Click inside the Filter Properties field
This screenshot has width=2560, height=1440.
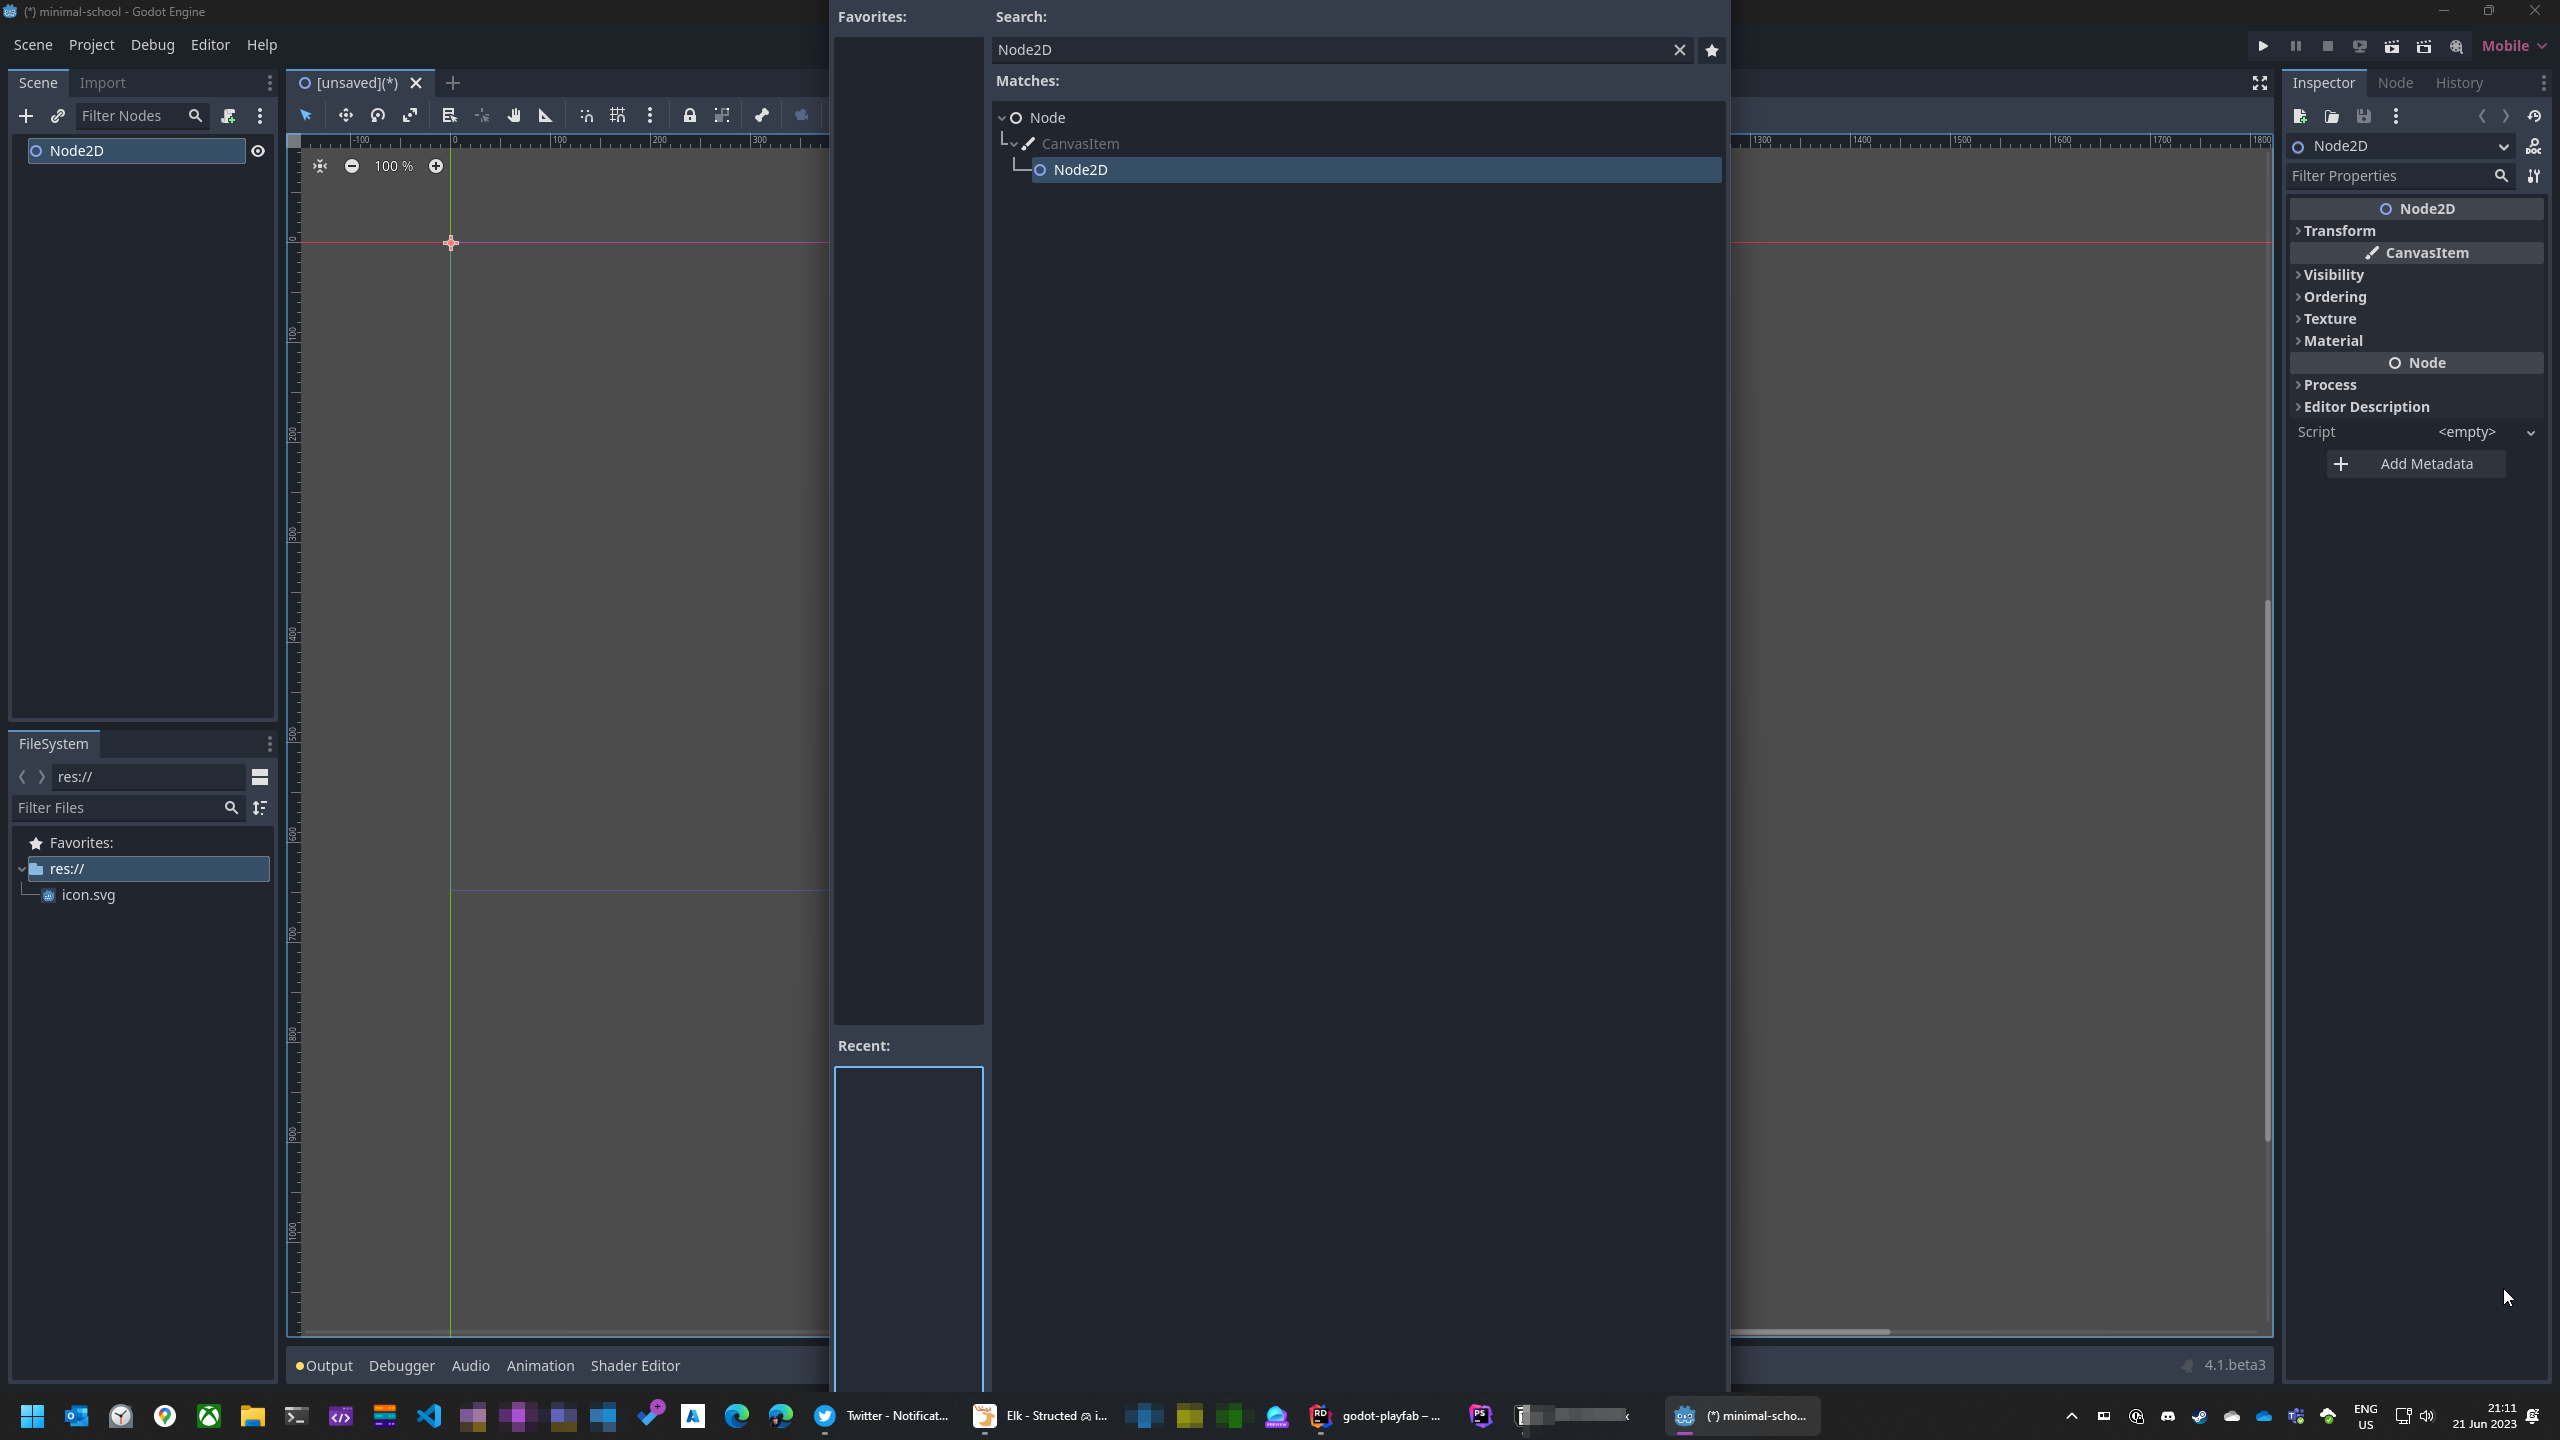(2390, 175)
